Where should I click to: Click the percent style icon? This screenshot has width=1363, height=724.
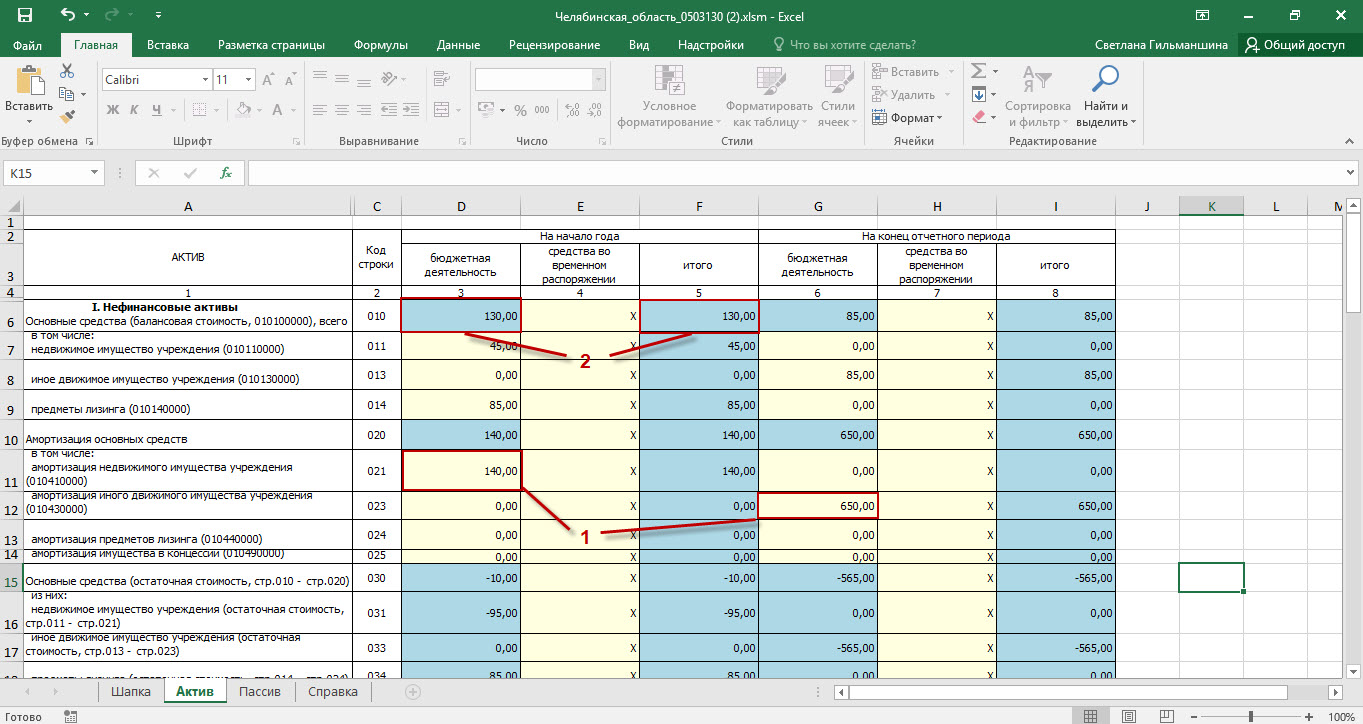click(520, 110)
